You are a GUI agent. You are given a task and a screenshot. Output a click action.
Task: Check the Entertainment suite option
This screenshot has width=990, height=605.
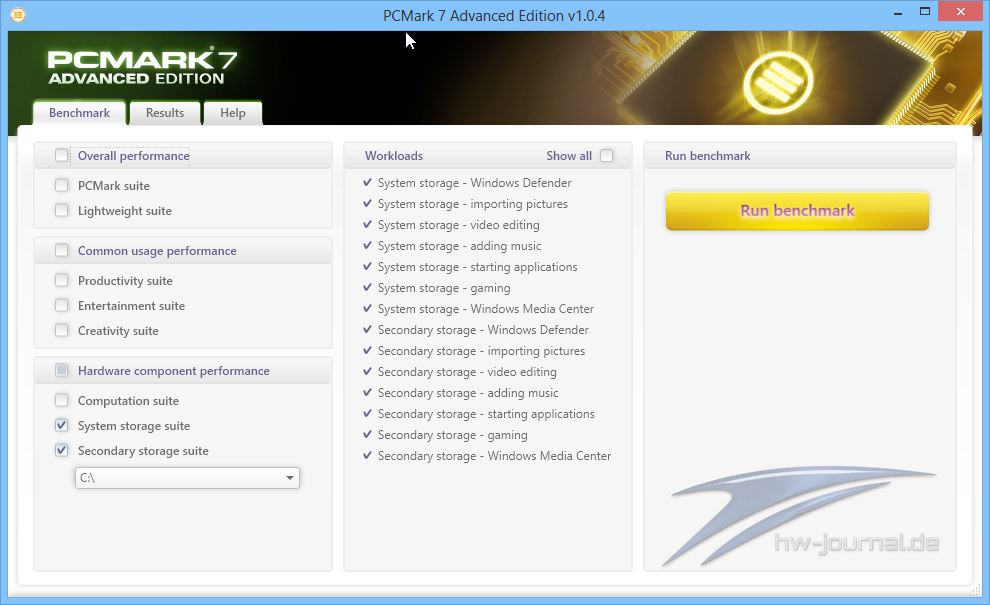(x=61, y=305)
